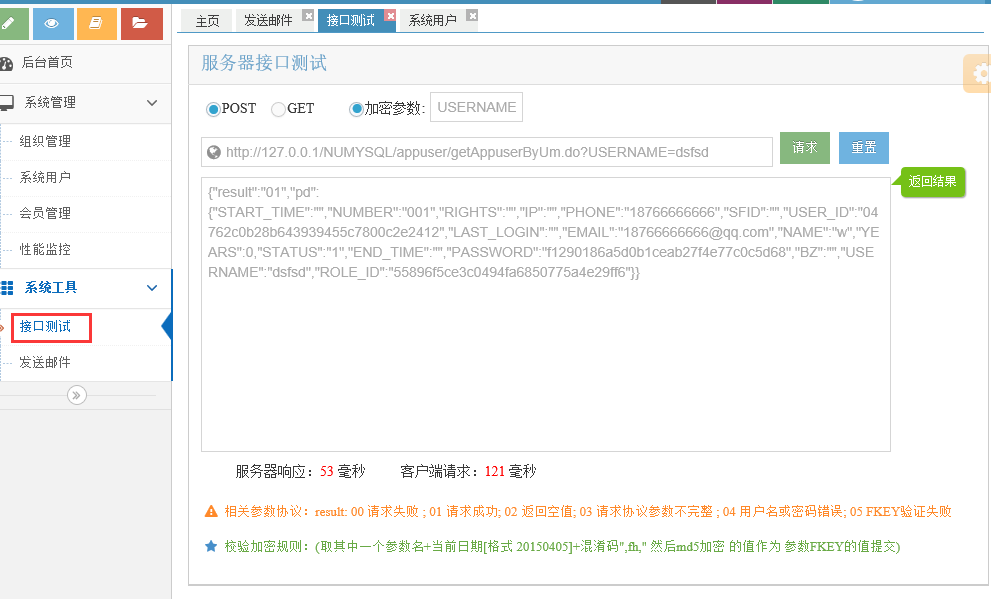
Task: Click the blue eye view icon
Action: pos(52,24)
